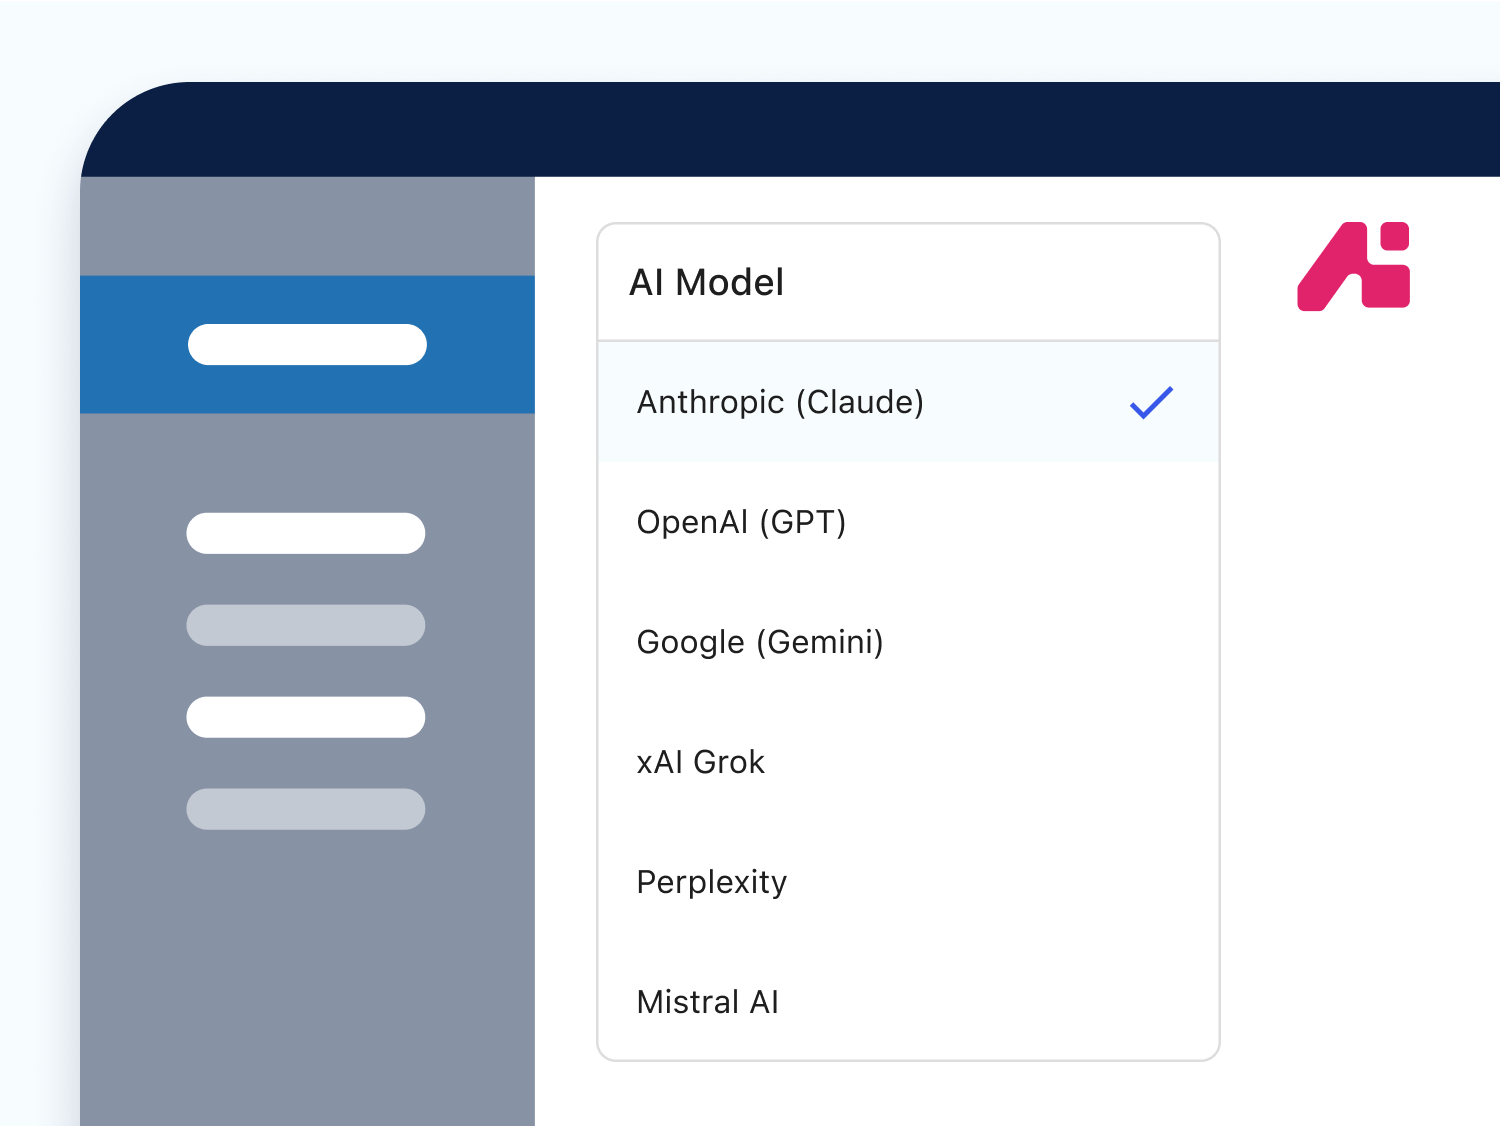Select the second white sidebar item
1500x1126 pixels.
[x=306, y=717]
